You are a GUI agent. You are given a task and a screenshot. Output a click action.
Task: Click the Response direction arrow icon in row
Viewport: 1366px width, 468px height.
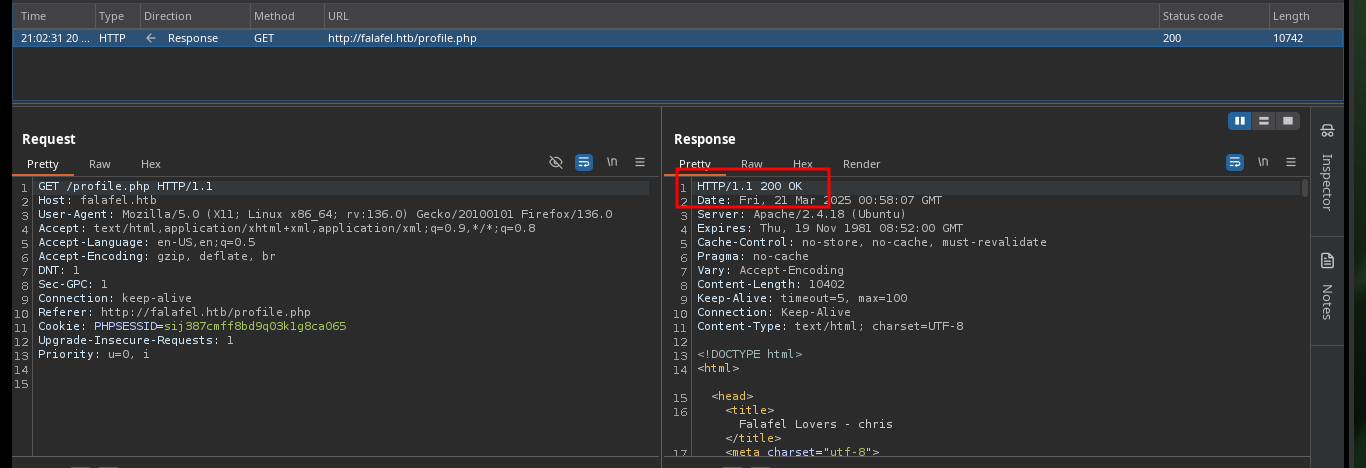(151, 38)
